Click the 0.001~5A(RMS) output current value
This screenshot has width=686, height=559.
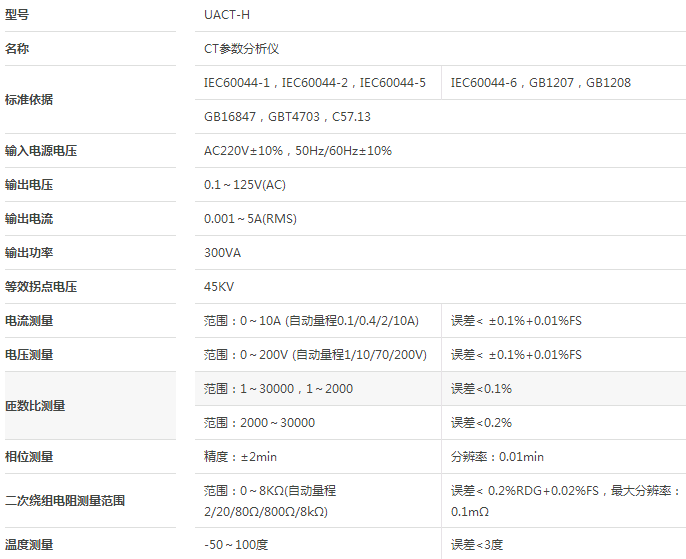(250, 219)
